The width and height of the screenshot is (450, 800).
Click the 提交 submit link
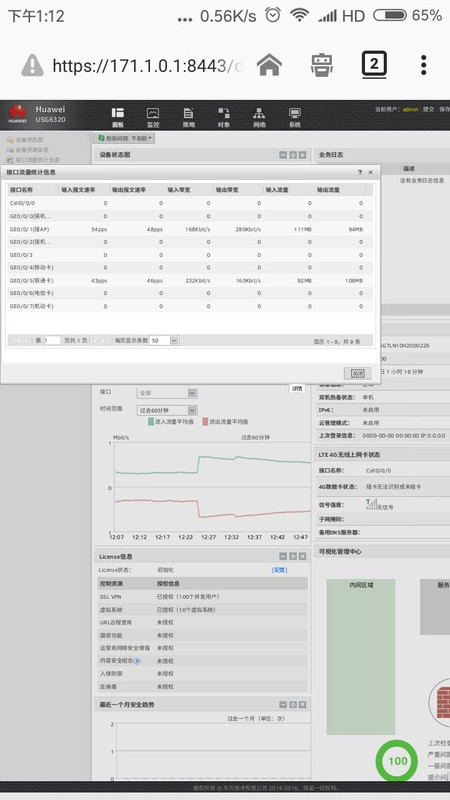pyautogui.click(x=428, y=110)
